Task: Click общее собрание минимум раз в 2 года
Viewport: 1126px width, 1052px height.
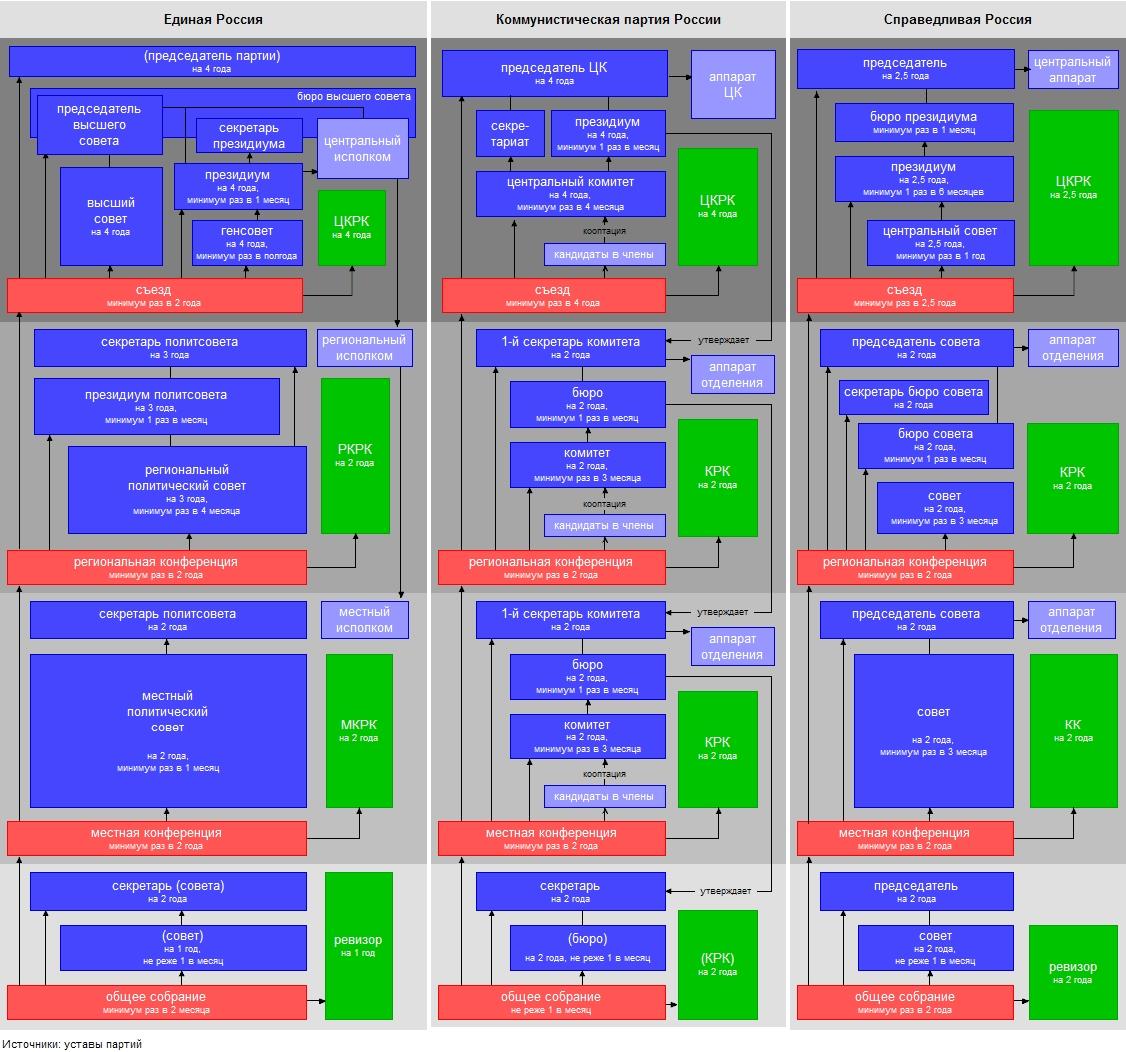Action: pos(905,1002)
